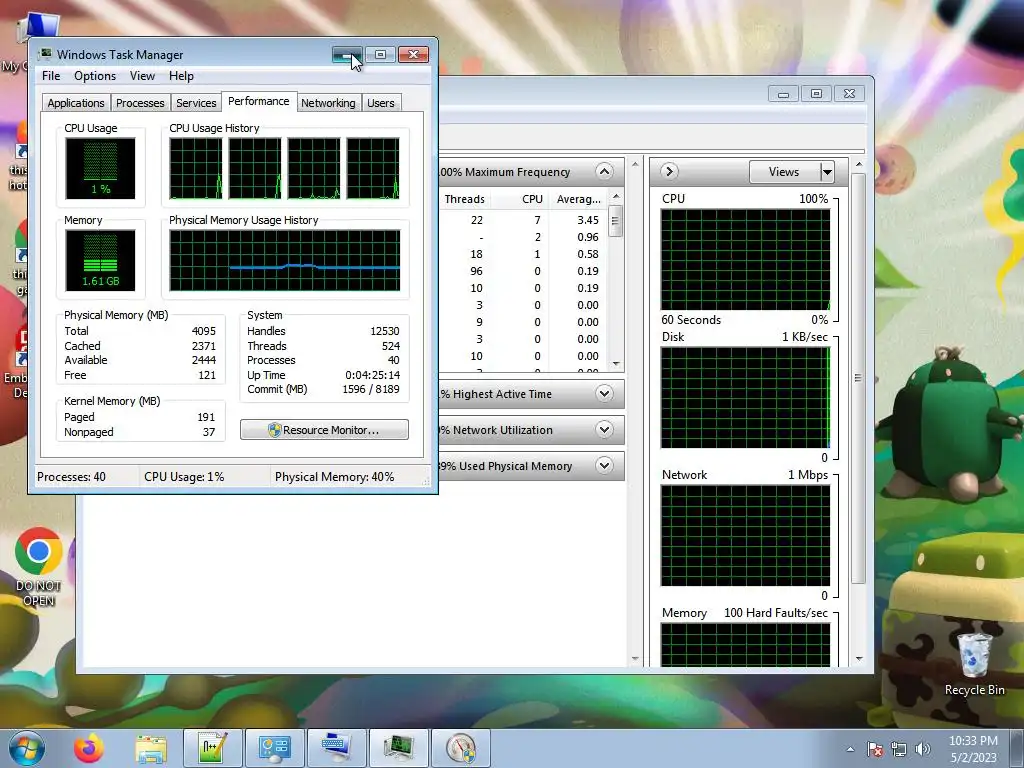
Task: Click Commit (MB) value 1596 / 8189
Action: point(371,389)
